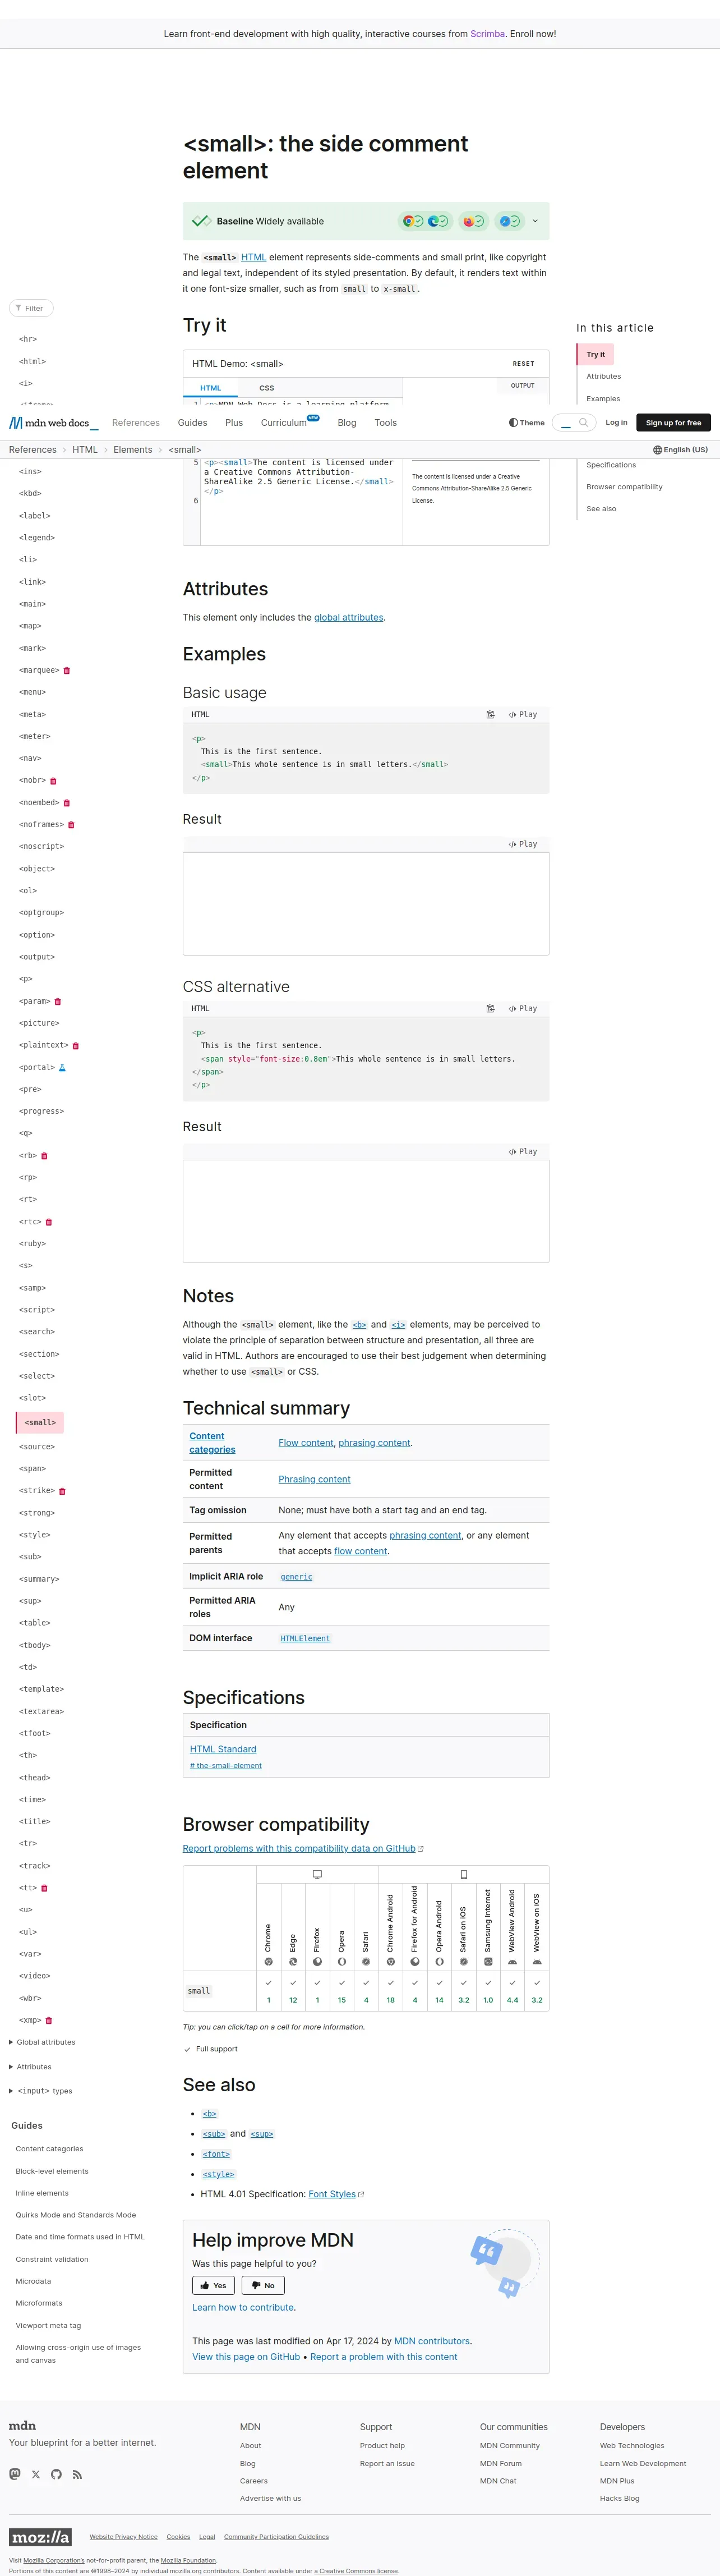Open the Blog menu item
This screenshot has width=720, height=2576.
347,423
